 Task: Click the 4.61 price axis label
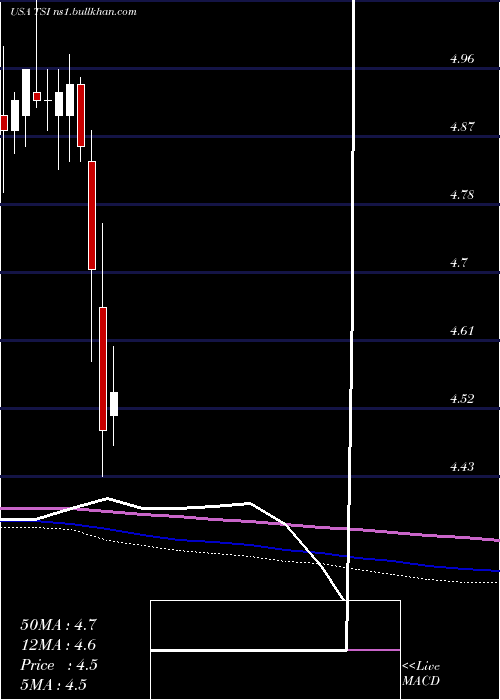[462, 331]
